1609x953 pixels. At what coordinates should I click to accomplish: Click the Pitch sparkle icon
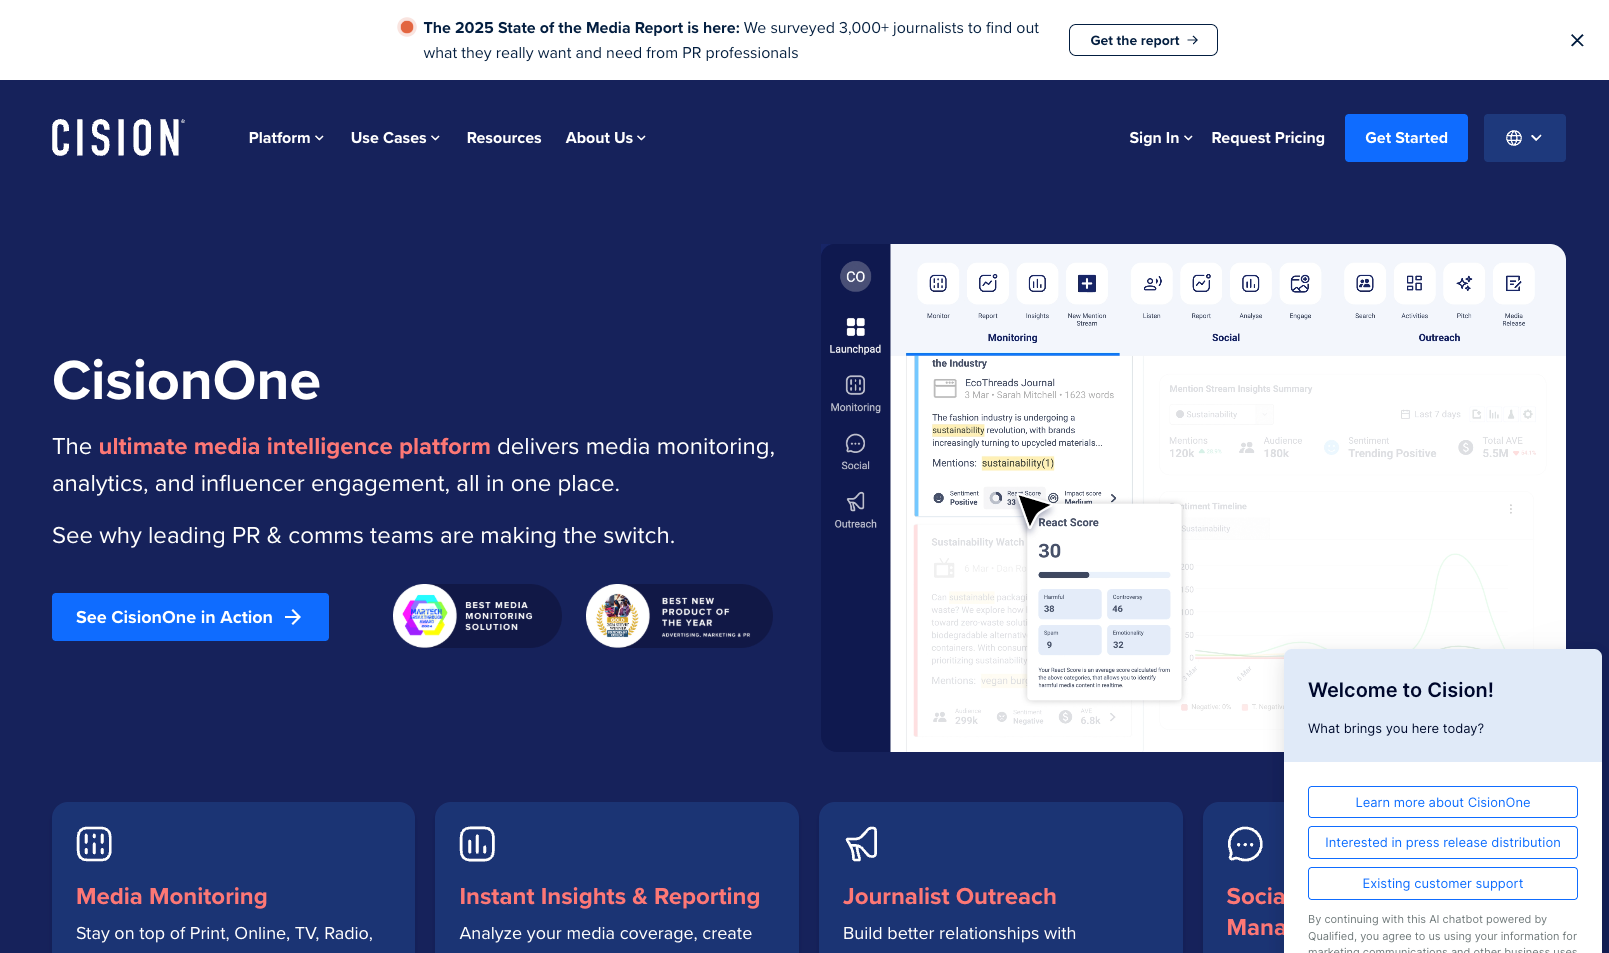tap(1464, 284)
